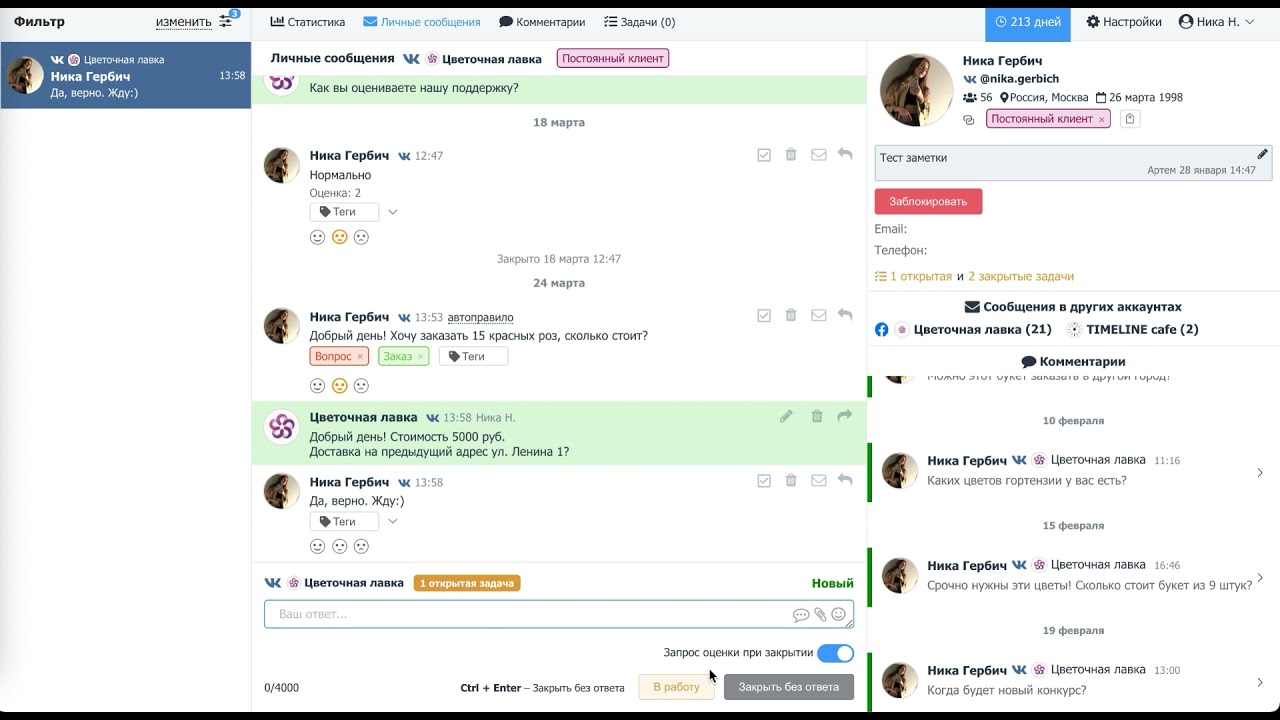Click 'Закрыть без ответа' button
Image resolution: width=1280 pixels, height=720 pixels.
pyautogui.click(x=789, y=687)
